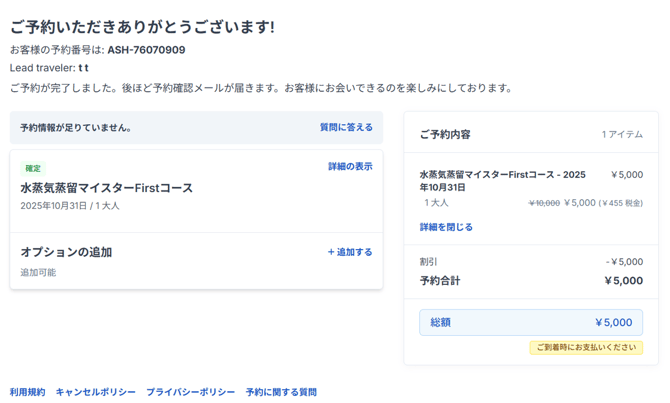Click the 割引 discount row
This screenshot has width=670, height=403.
coord(429,262)
